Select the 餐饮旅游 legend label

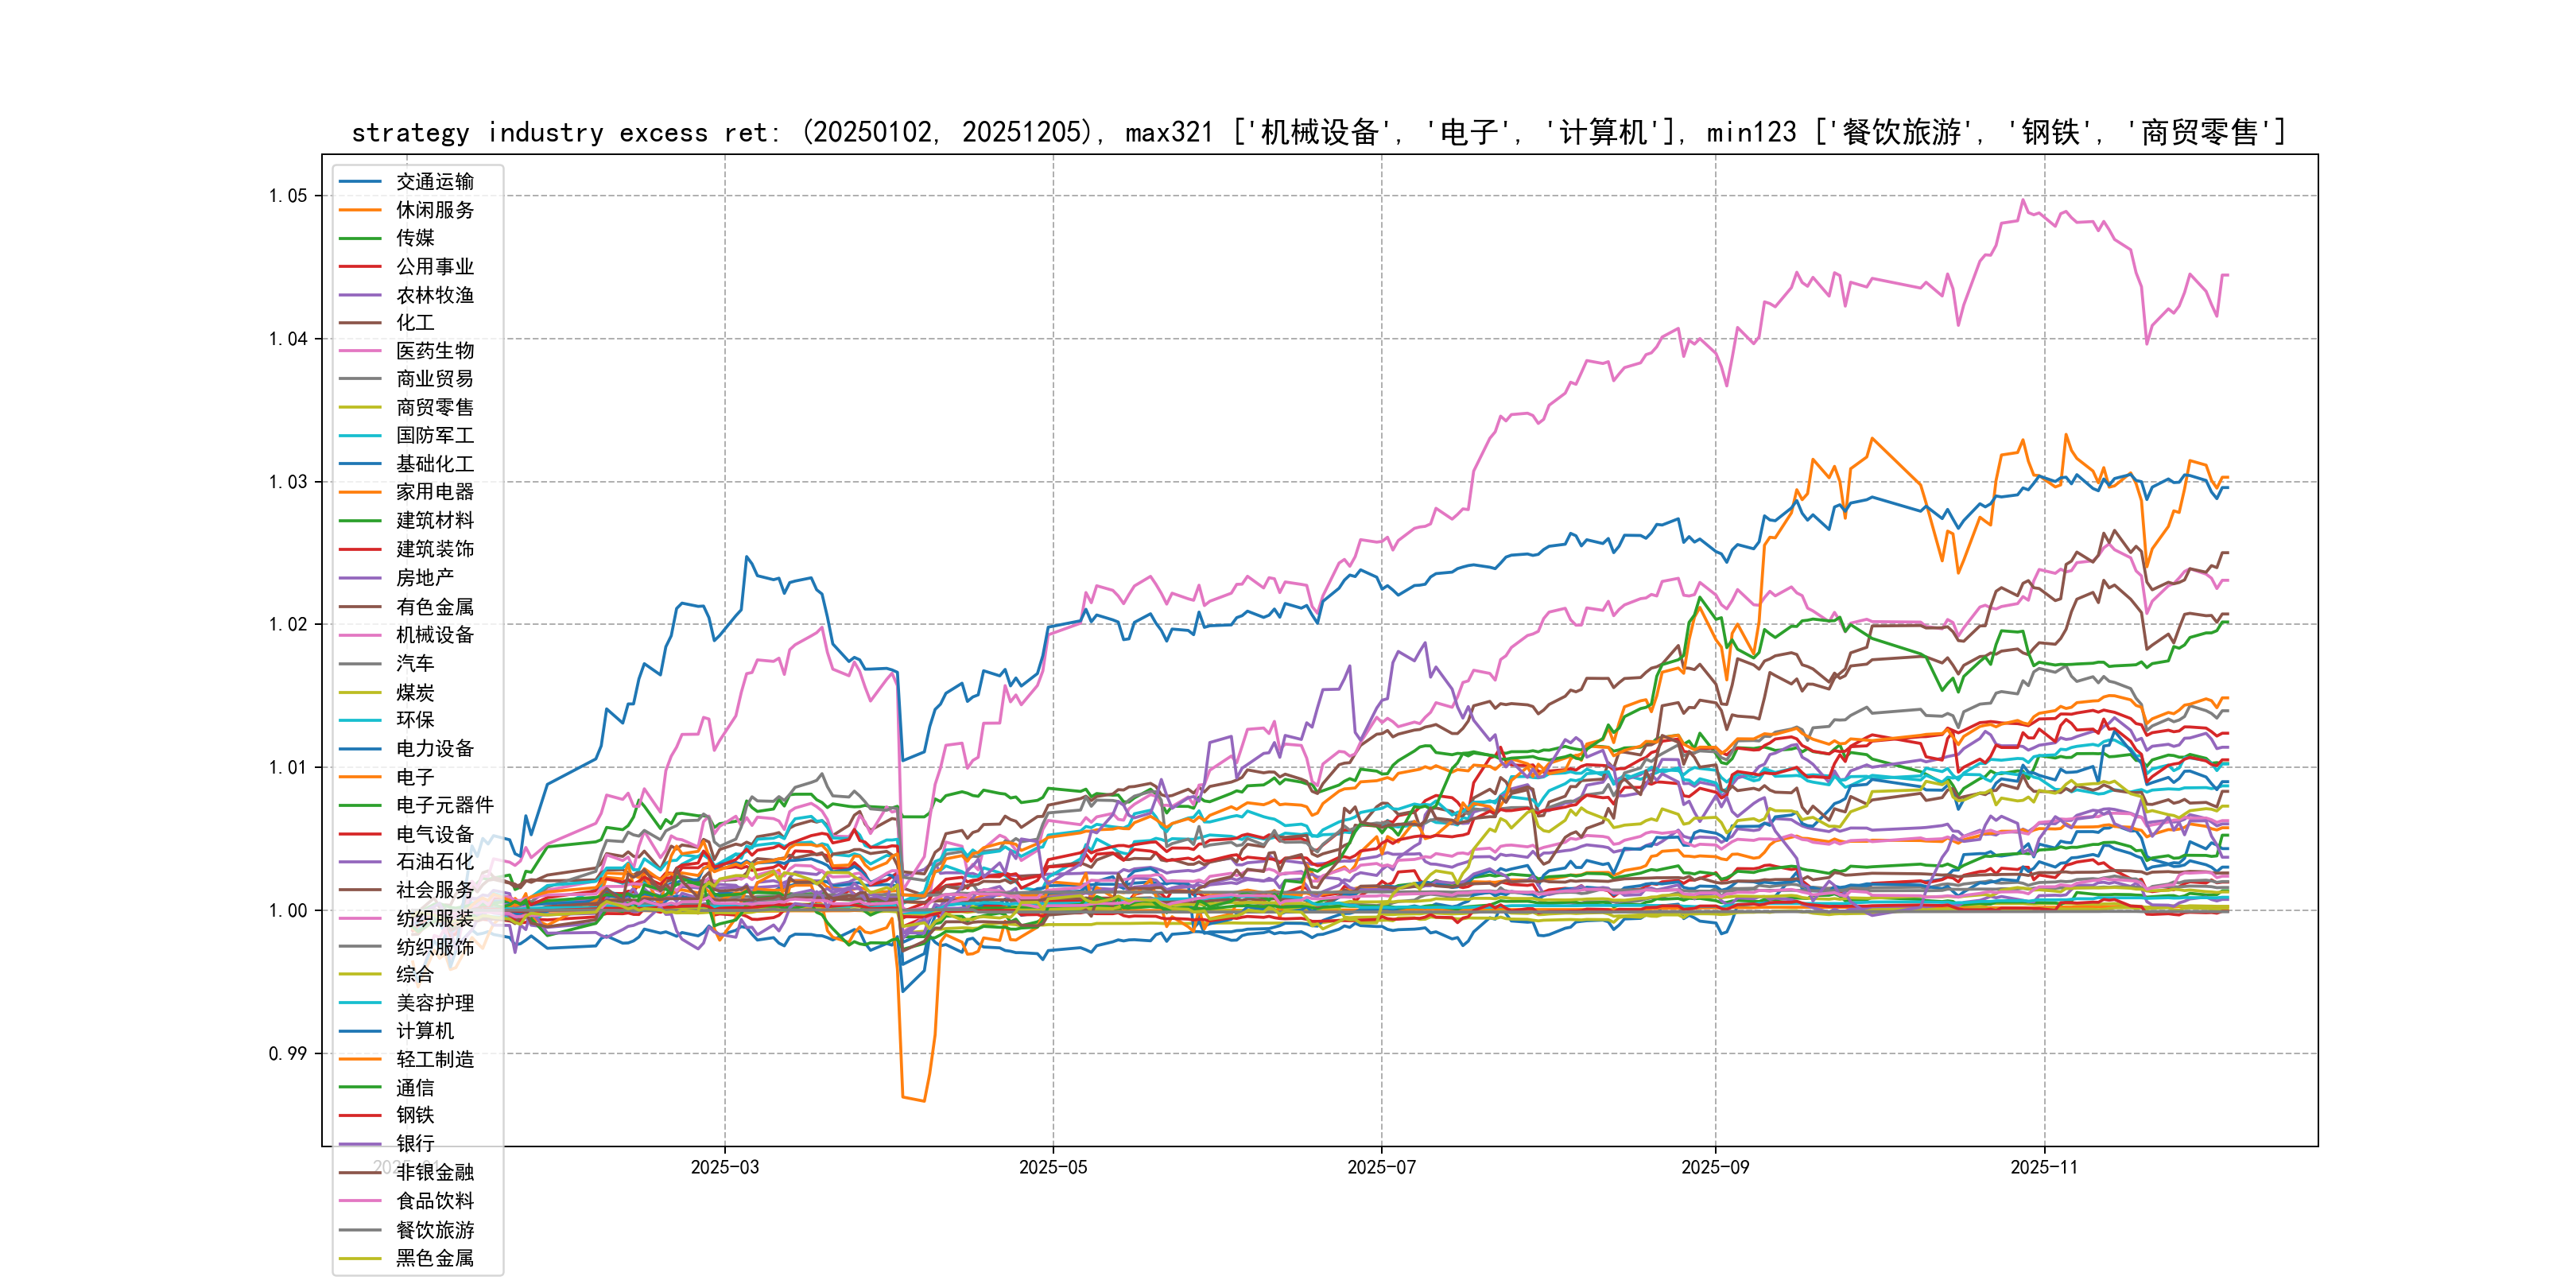pos(434,1230)
